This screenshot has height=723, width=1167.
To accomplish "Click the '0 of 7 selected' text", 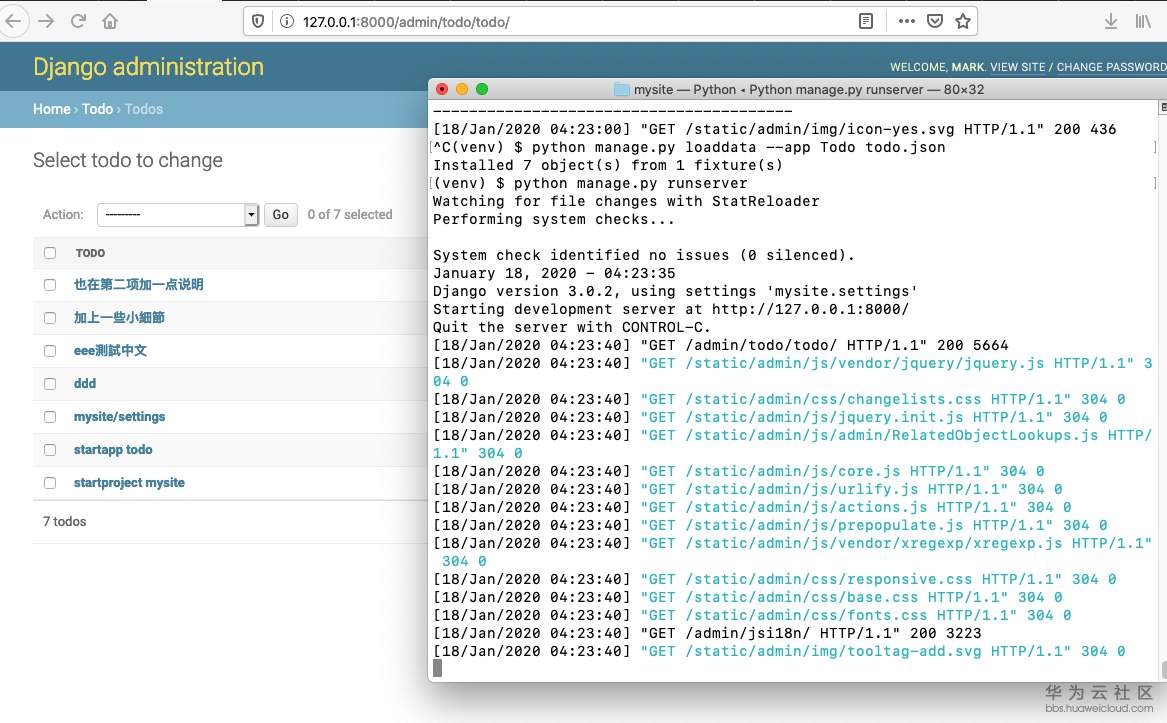I will (350, 214).
